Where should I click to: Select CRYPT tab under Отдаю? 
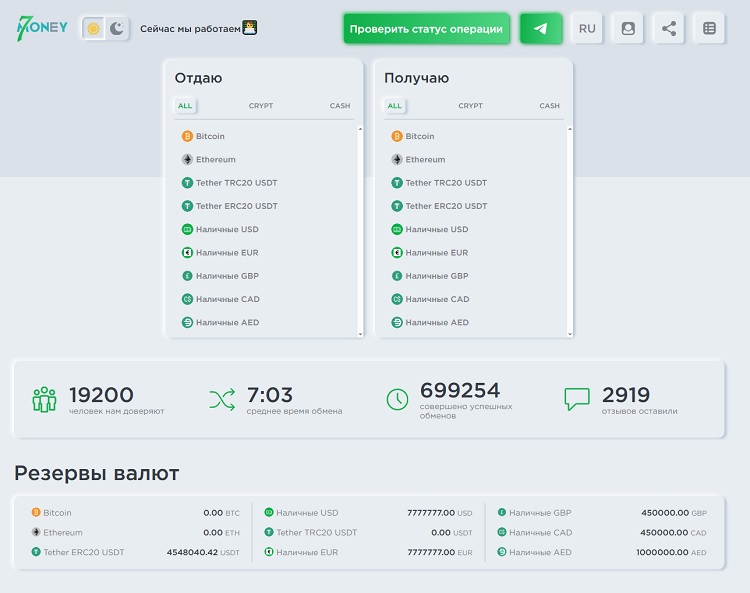261,106
